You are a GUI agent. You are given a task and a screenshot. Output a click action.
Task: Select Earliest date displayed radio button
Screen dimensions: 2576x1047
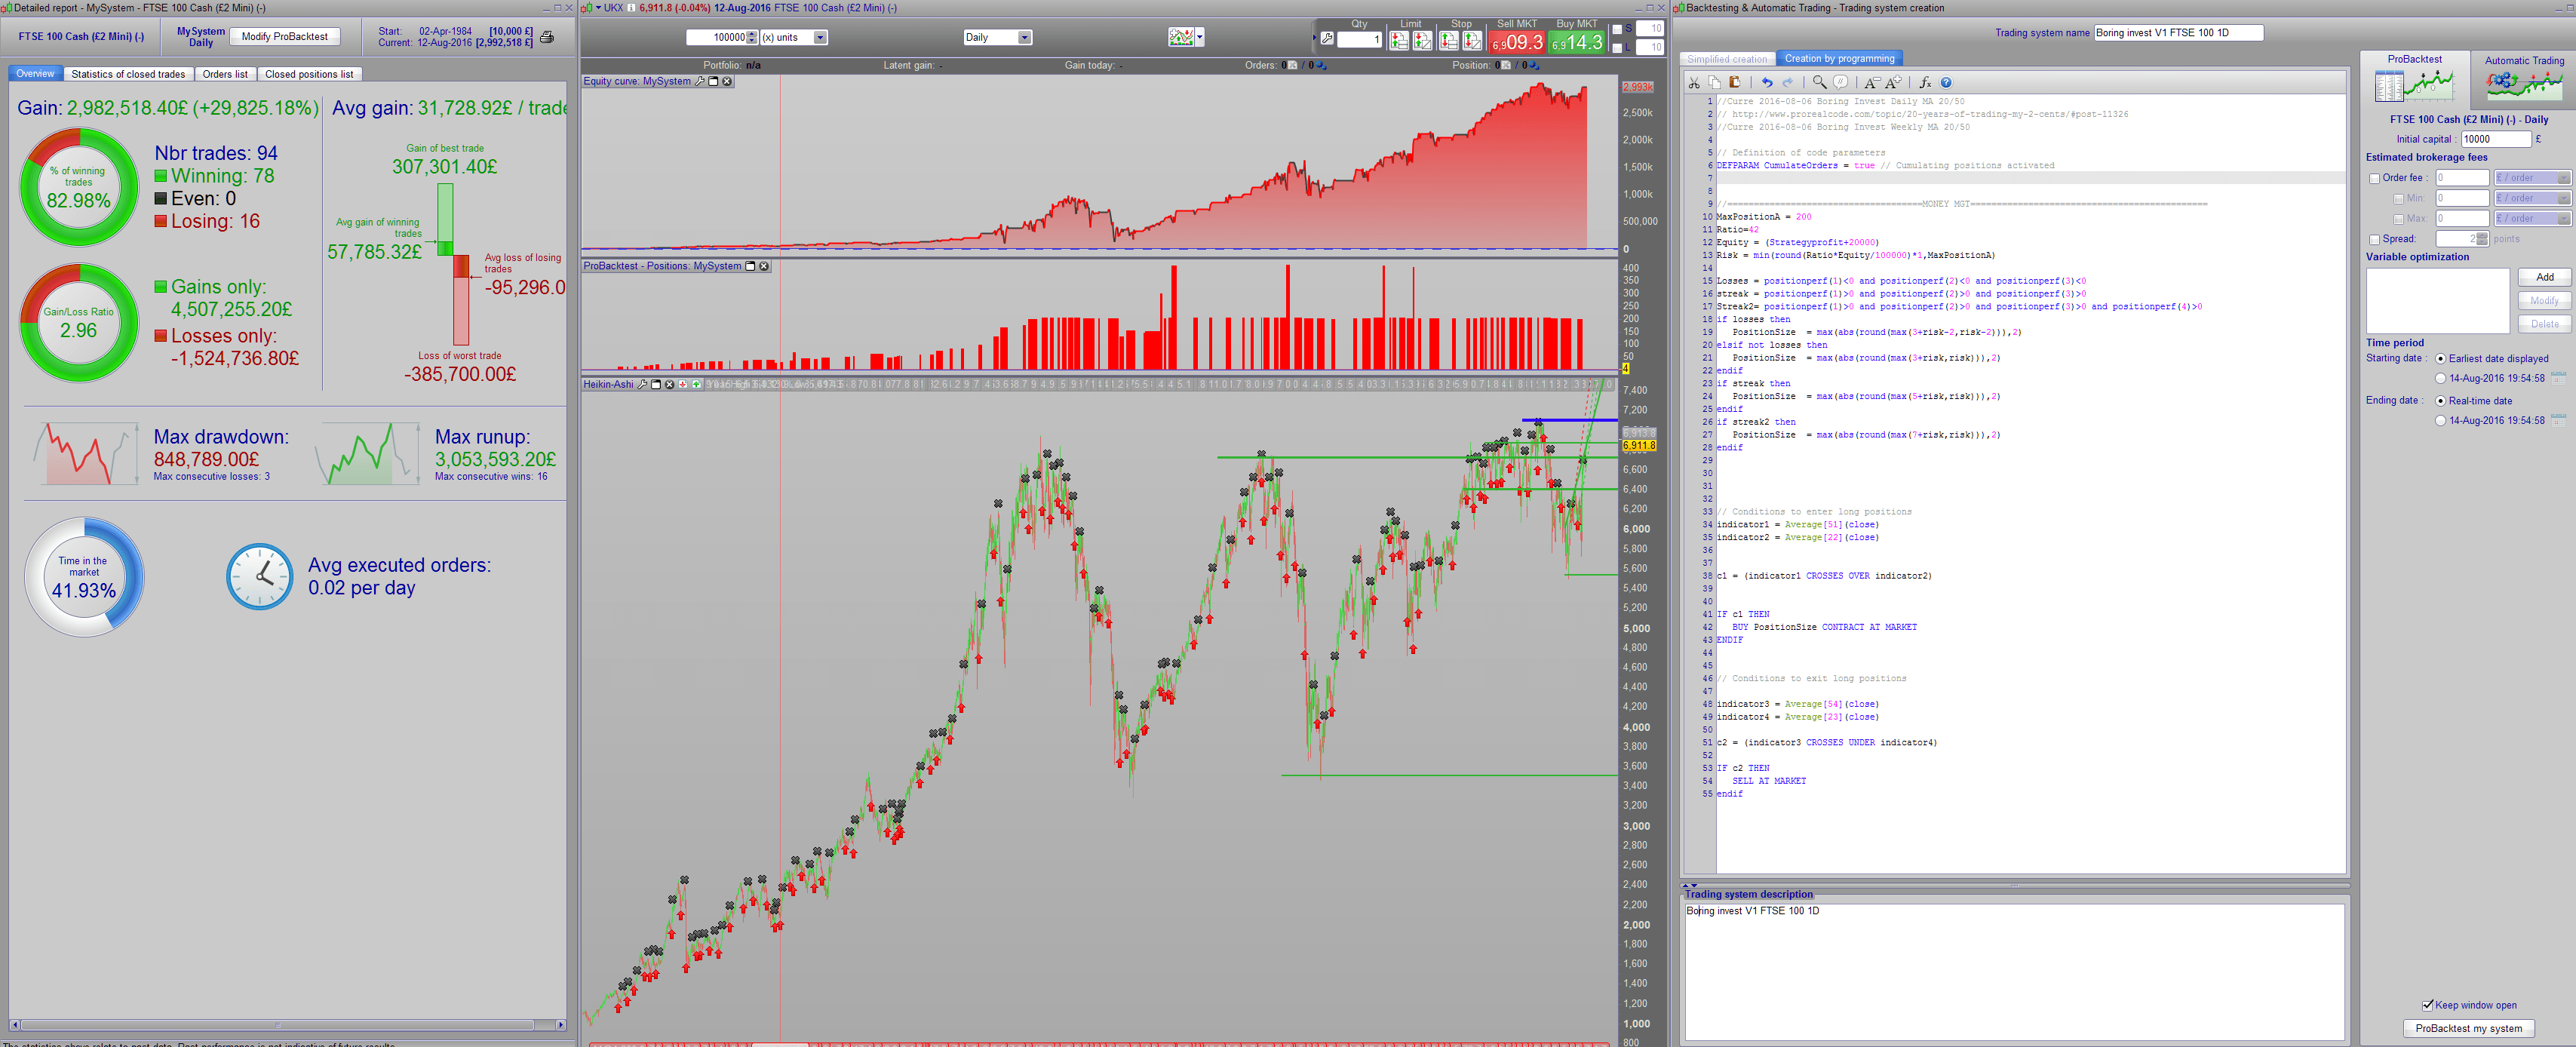2440,359
